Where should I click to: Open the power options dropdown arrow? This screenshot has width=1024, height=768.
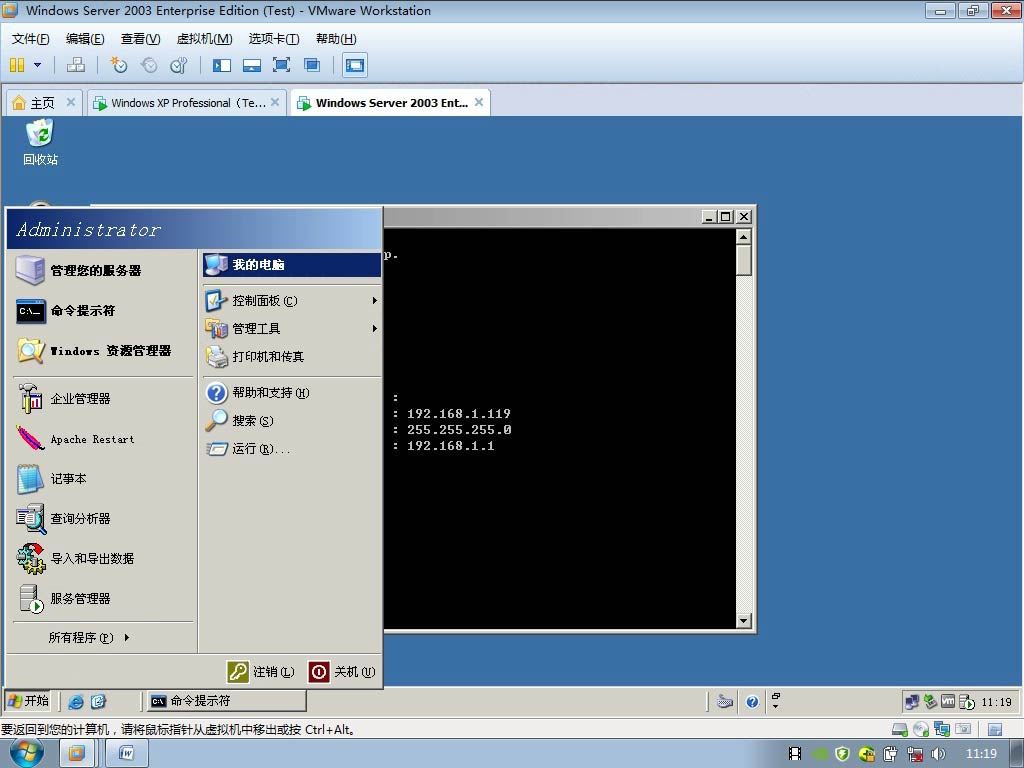click(x=37, y=65)
